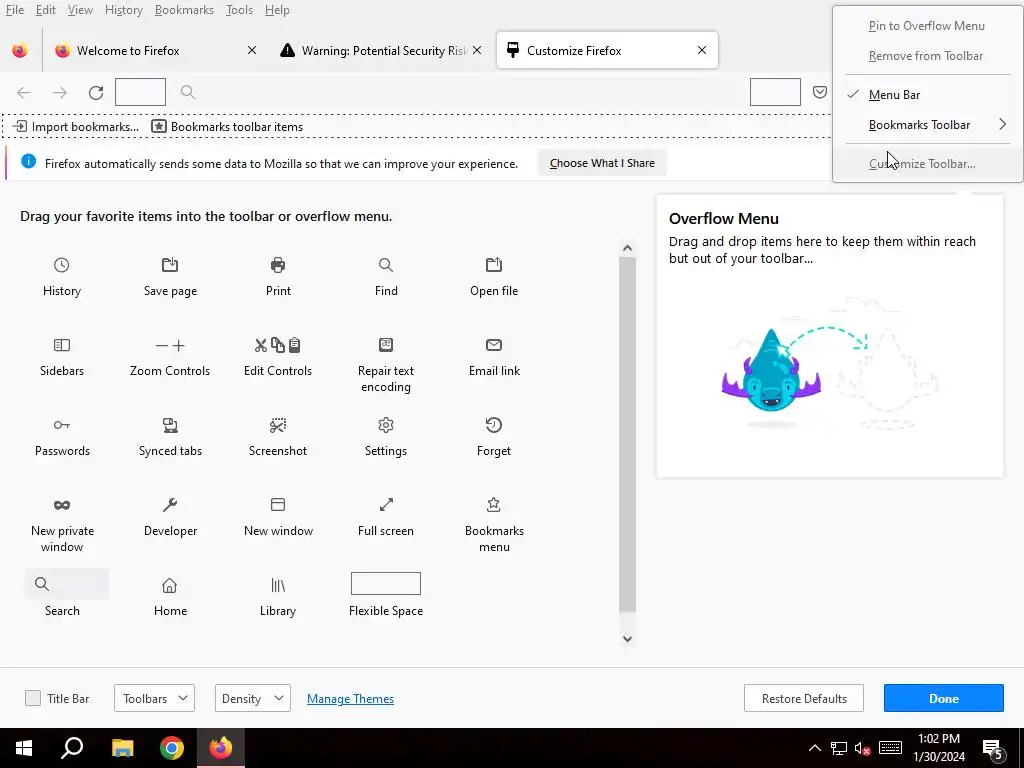Select the Forget icon
The width and height of the screenshot is (1024, 768).
coord(494,425)
